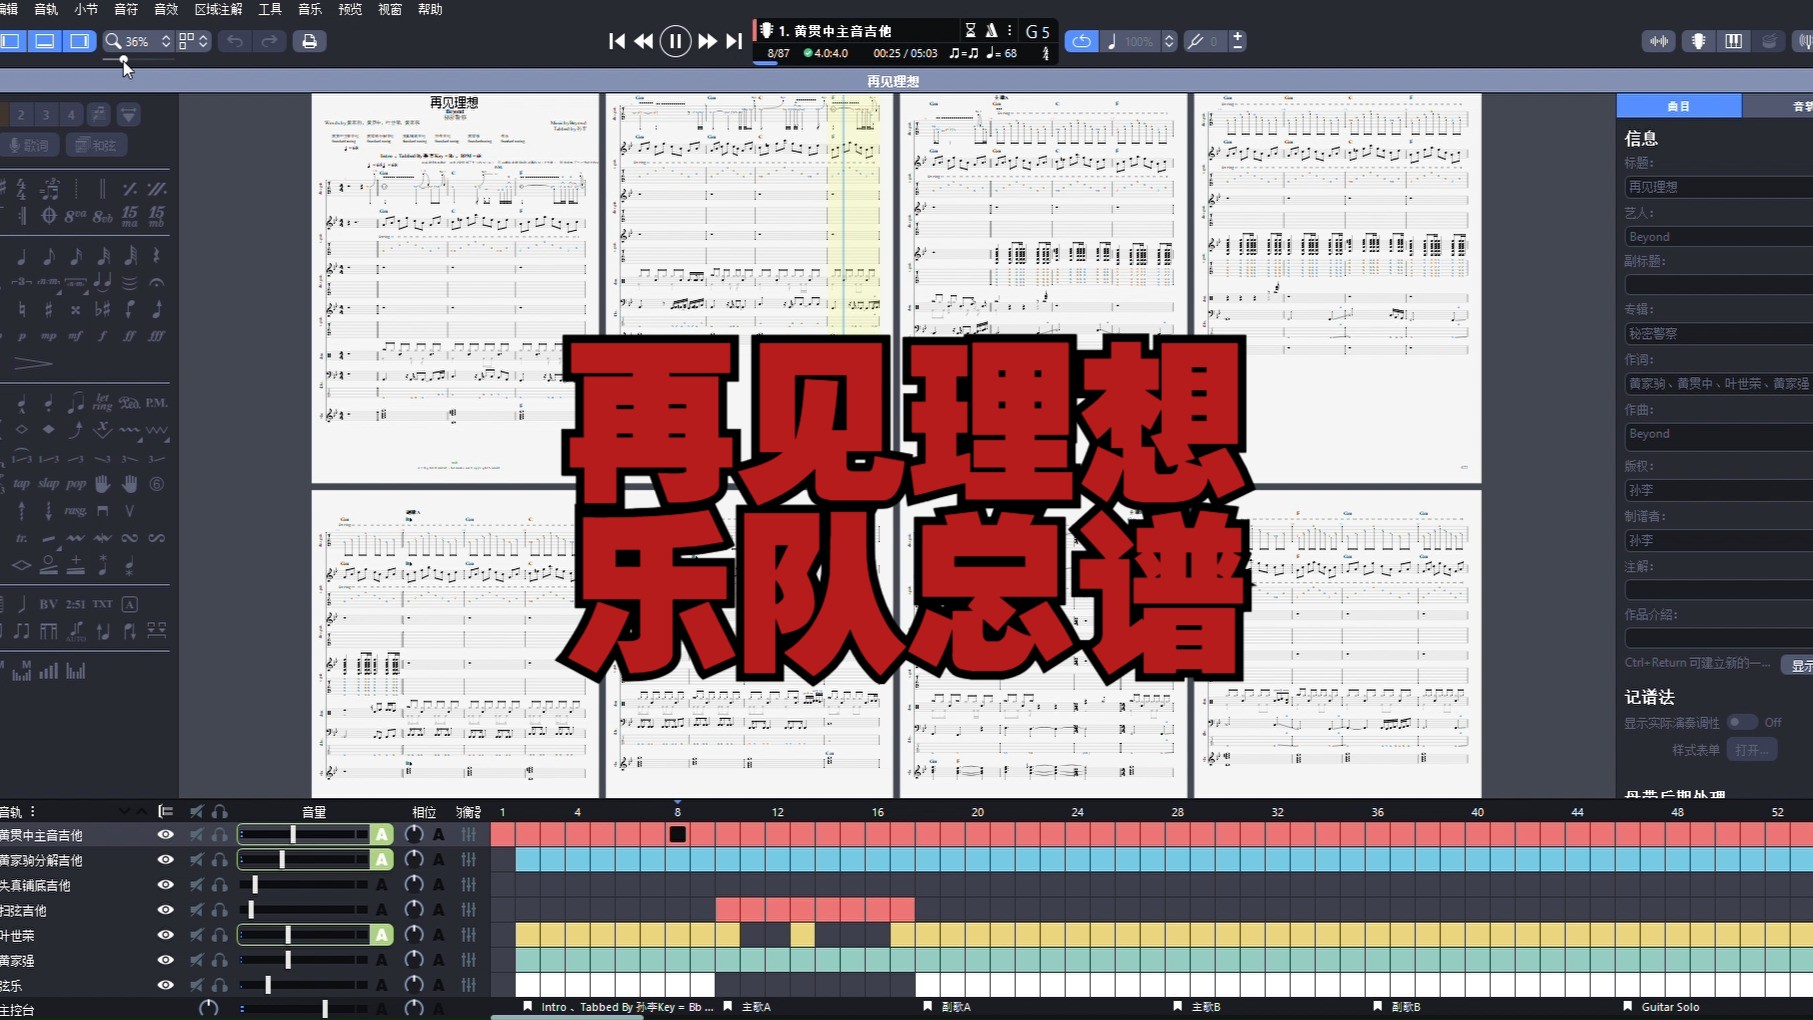Mute the 黄贯中主音吉他 track

[x=196, y=834]
